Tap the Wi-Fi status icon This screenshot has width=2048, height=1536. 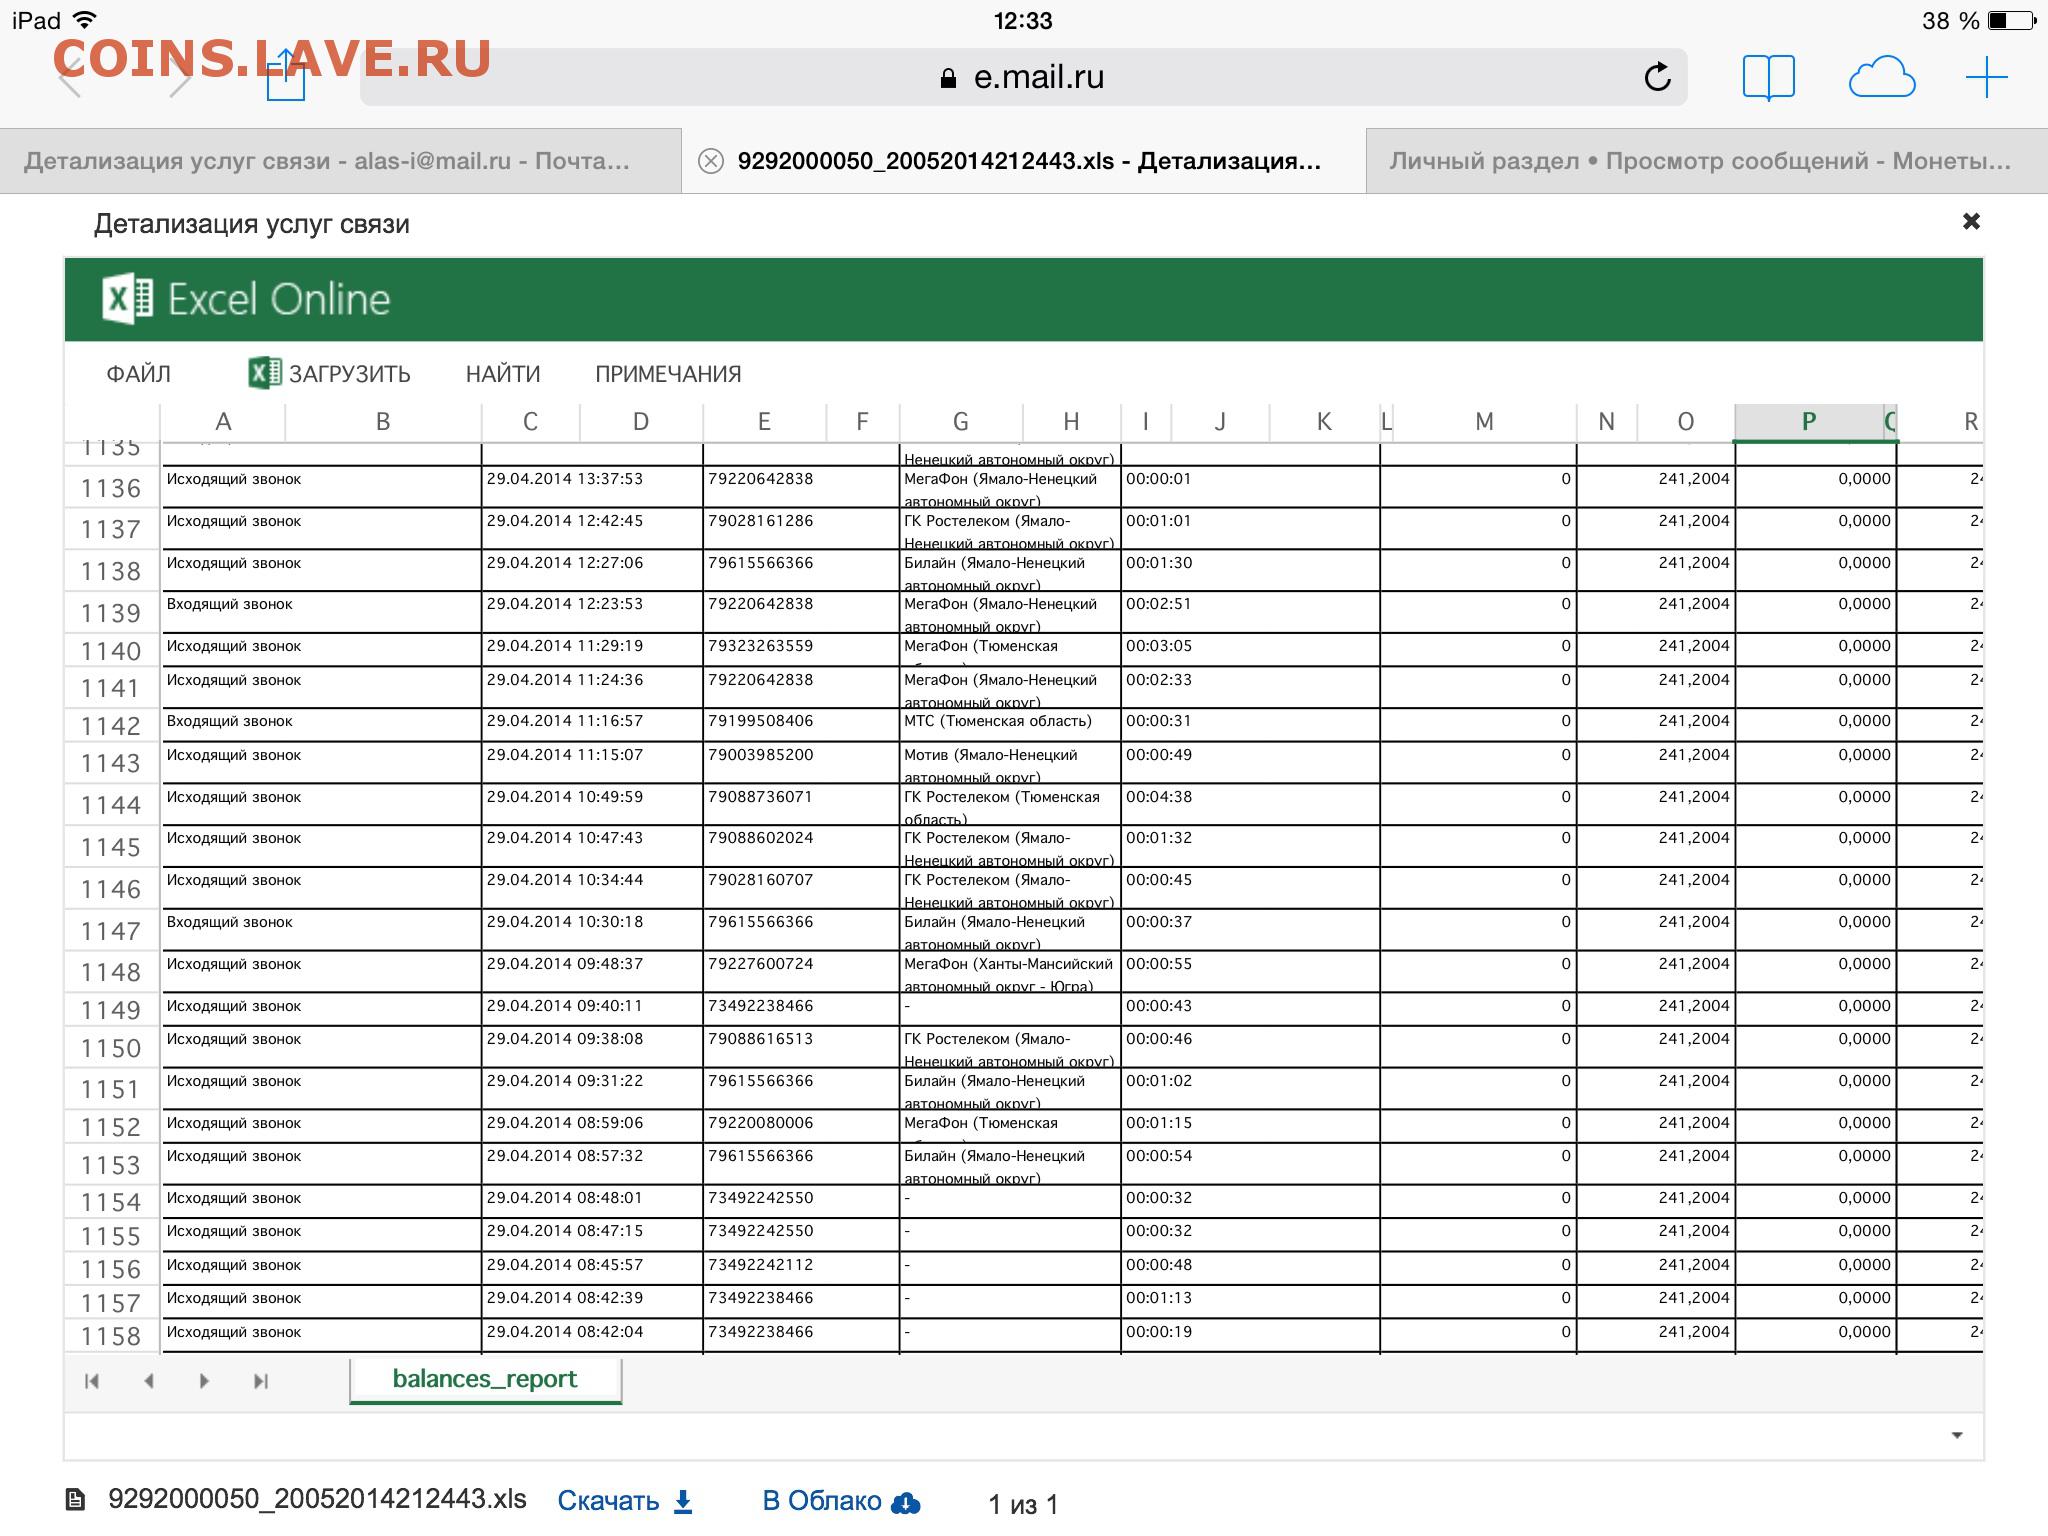[x=85, y=20]
